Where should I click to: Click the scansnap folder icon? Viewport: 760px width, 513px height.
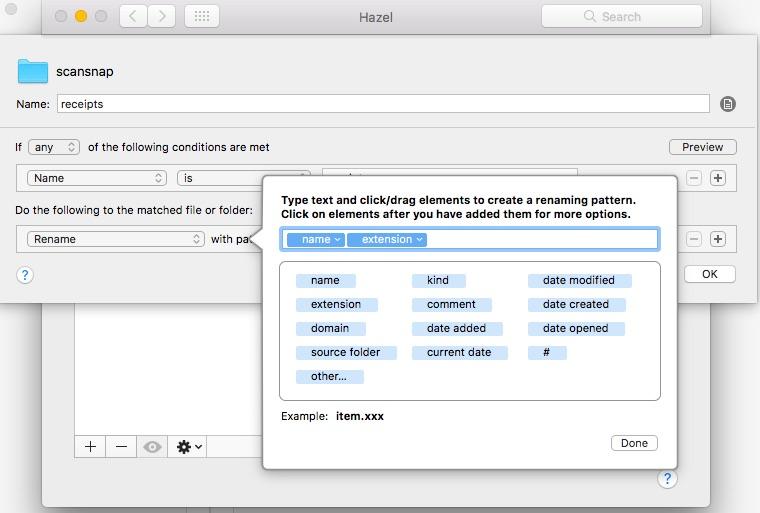pos(33,71)
